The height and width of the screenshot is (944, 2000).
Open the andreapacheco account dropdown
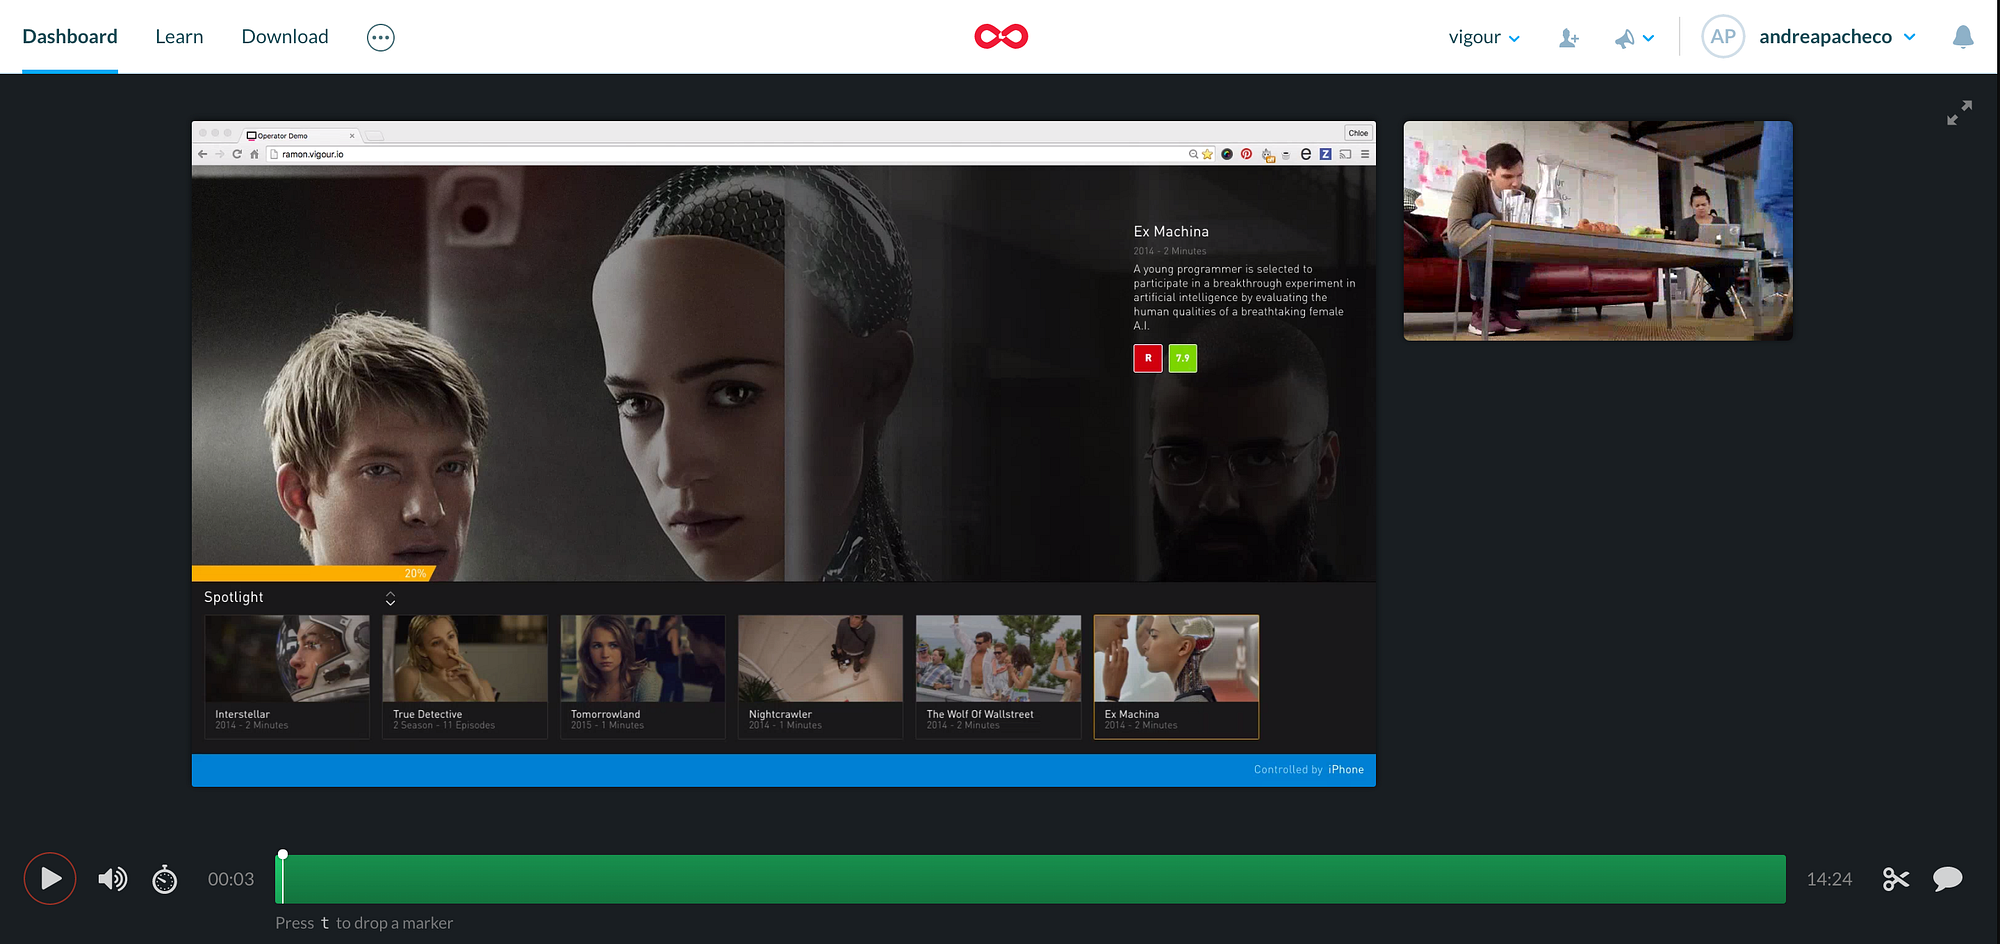point(1837,37)
